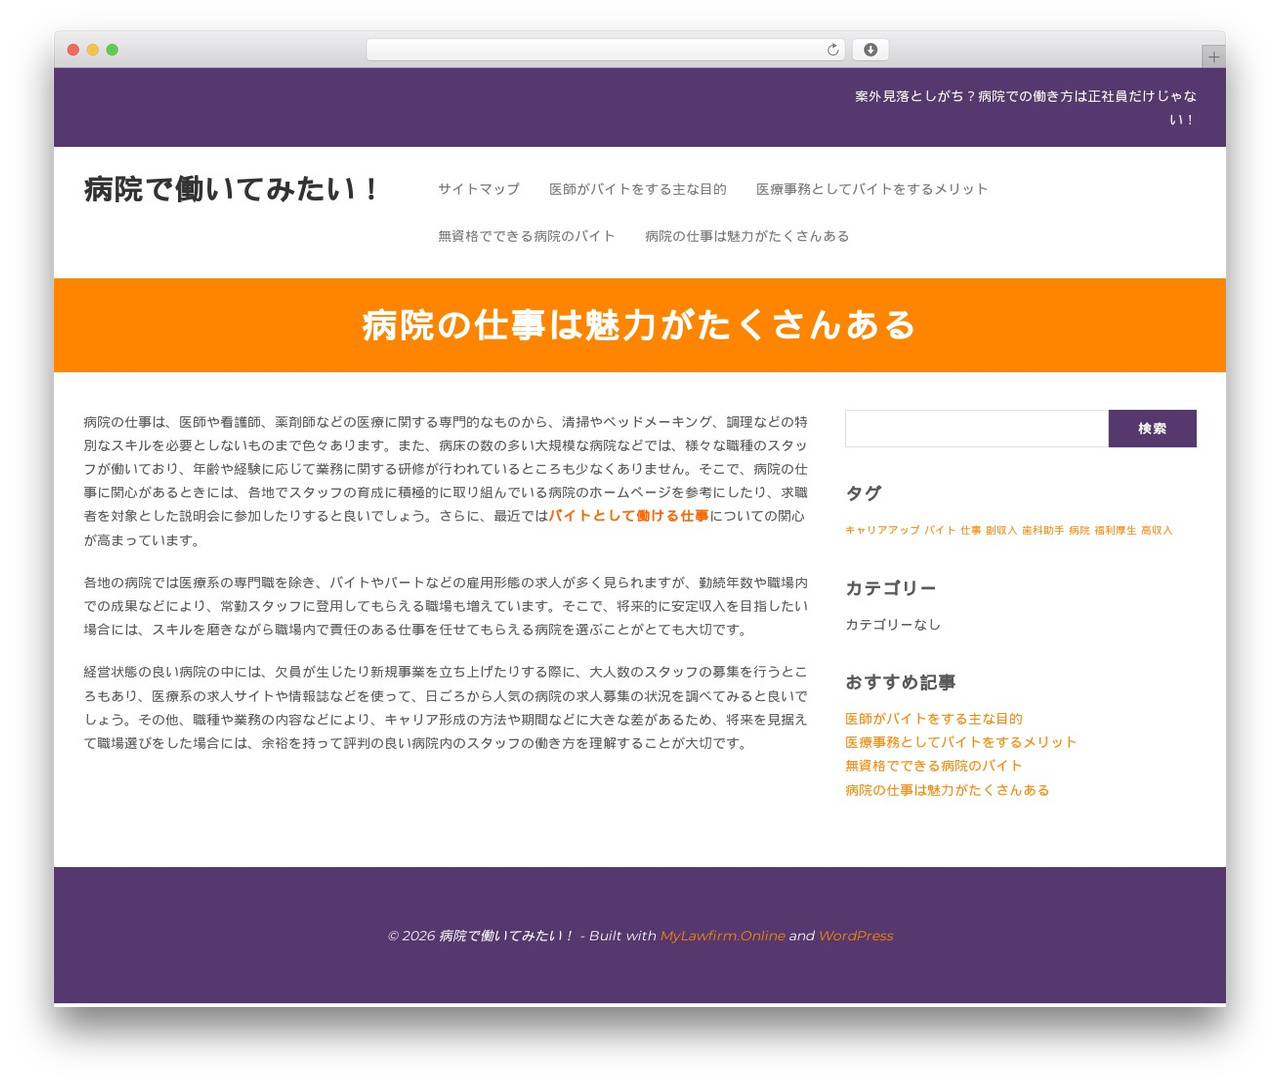Click the browser address bar
The image size is (1280, 1084).
(605, 50)
